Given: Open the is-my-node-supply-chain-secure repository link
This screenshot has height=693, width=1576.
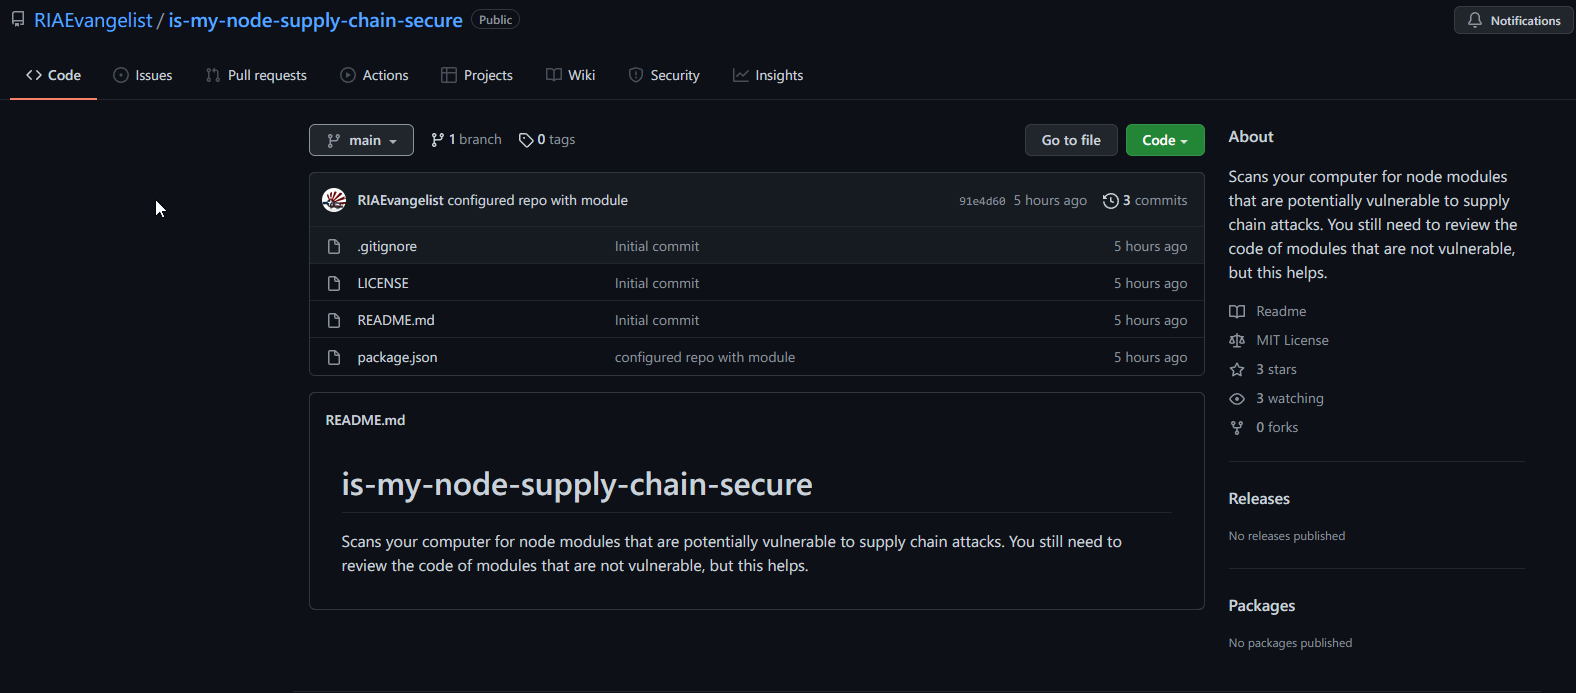Looking at the screenshot, I should pos(315,20).
